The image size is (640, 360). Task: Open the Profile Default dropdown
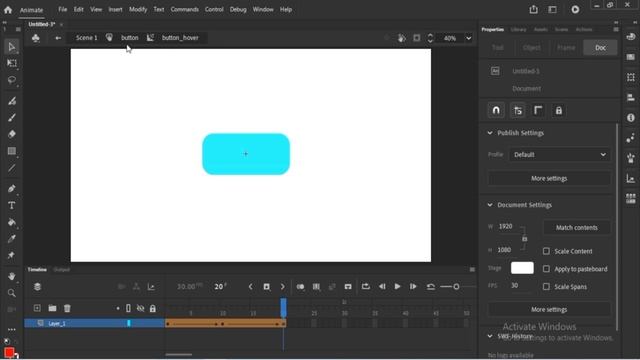(560, 155)
